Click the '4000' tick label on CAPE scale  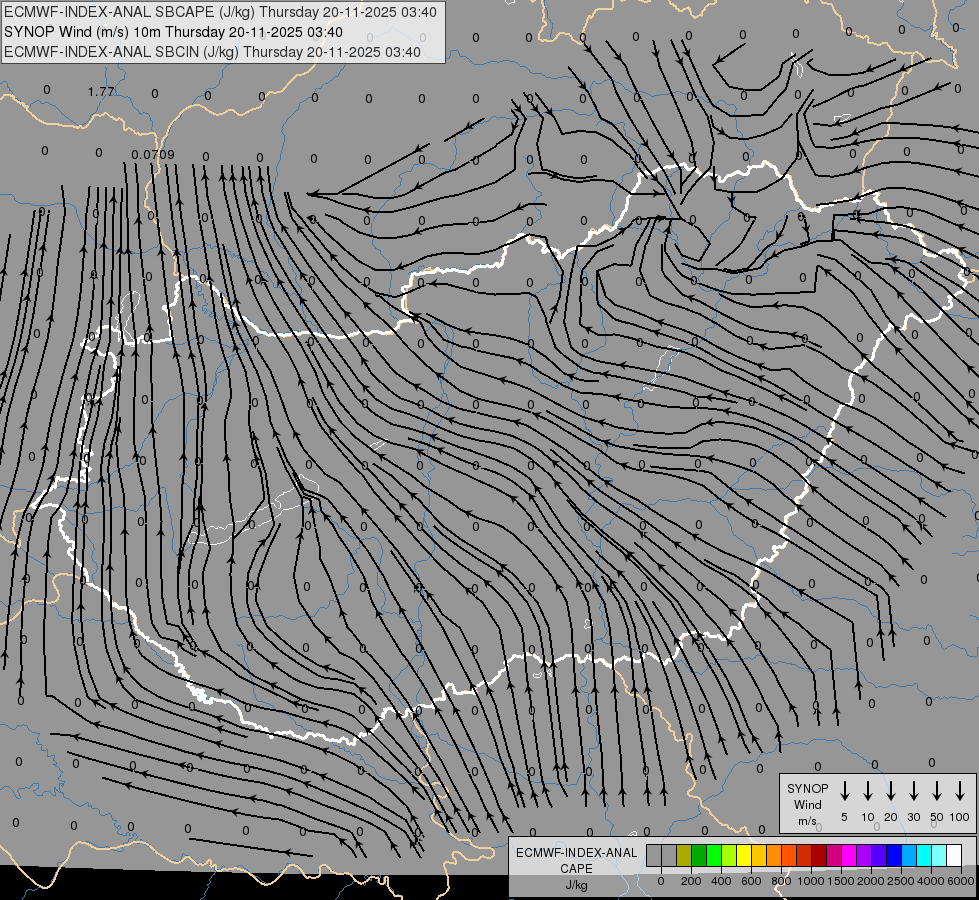(x=931, y=881)
